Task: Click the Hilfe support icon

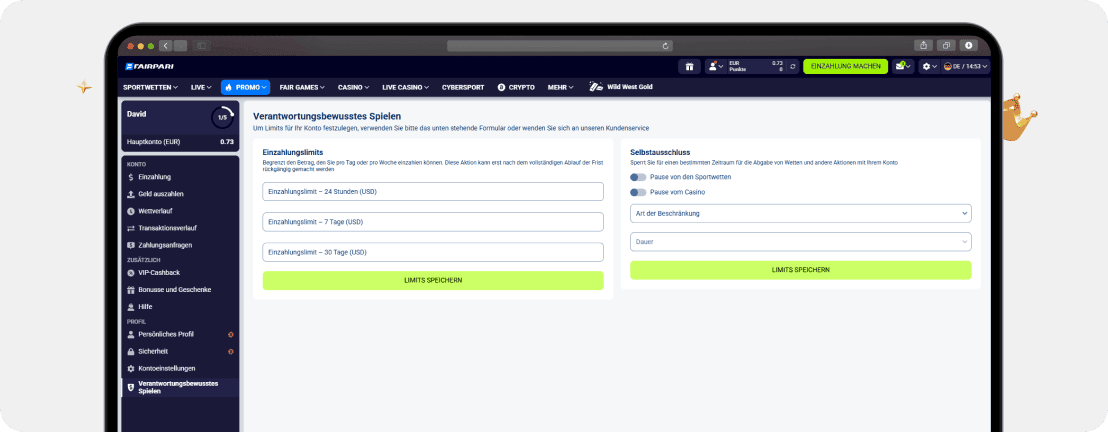Action: [x=131, y=307]
